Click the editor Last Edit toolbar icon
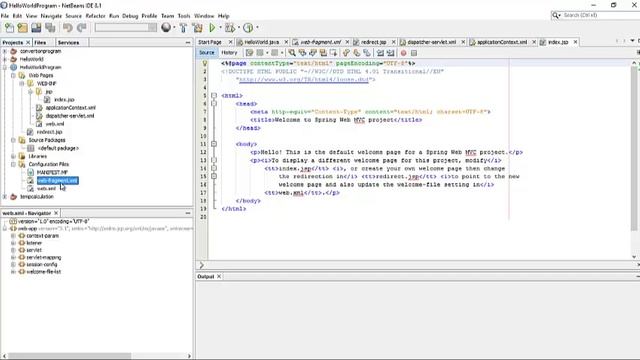The image size is (640, 360). point(249,53)
